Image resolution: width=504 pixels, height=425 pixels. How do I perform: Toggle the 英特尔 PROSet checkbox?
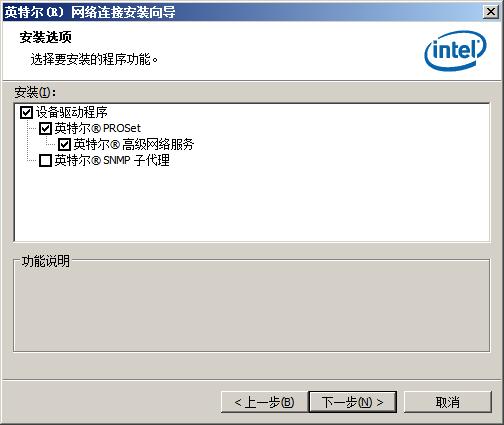pos(45,128)
